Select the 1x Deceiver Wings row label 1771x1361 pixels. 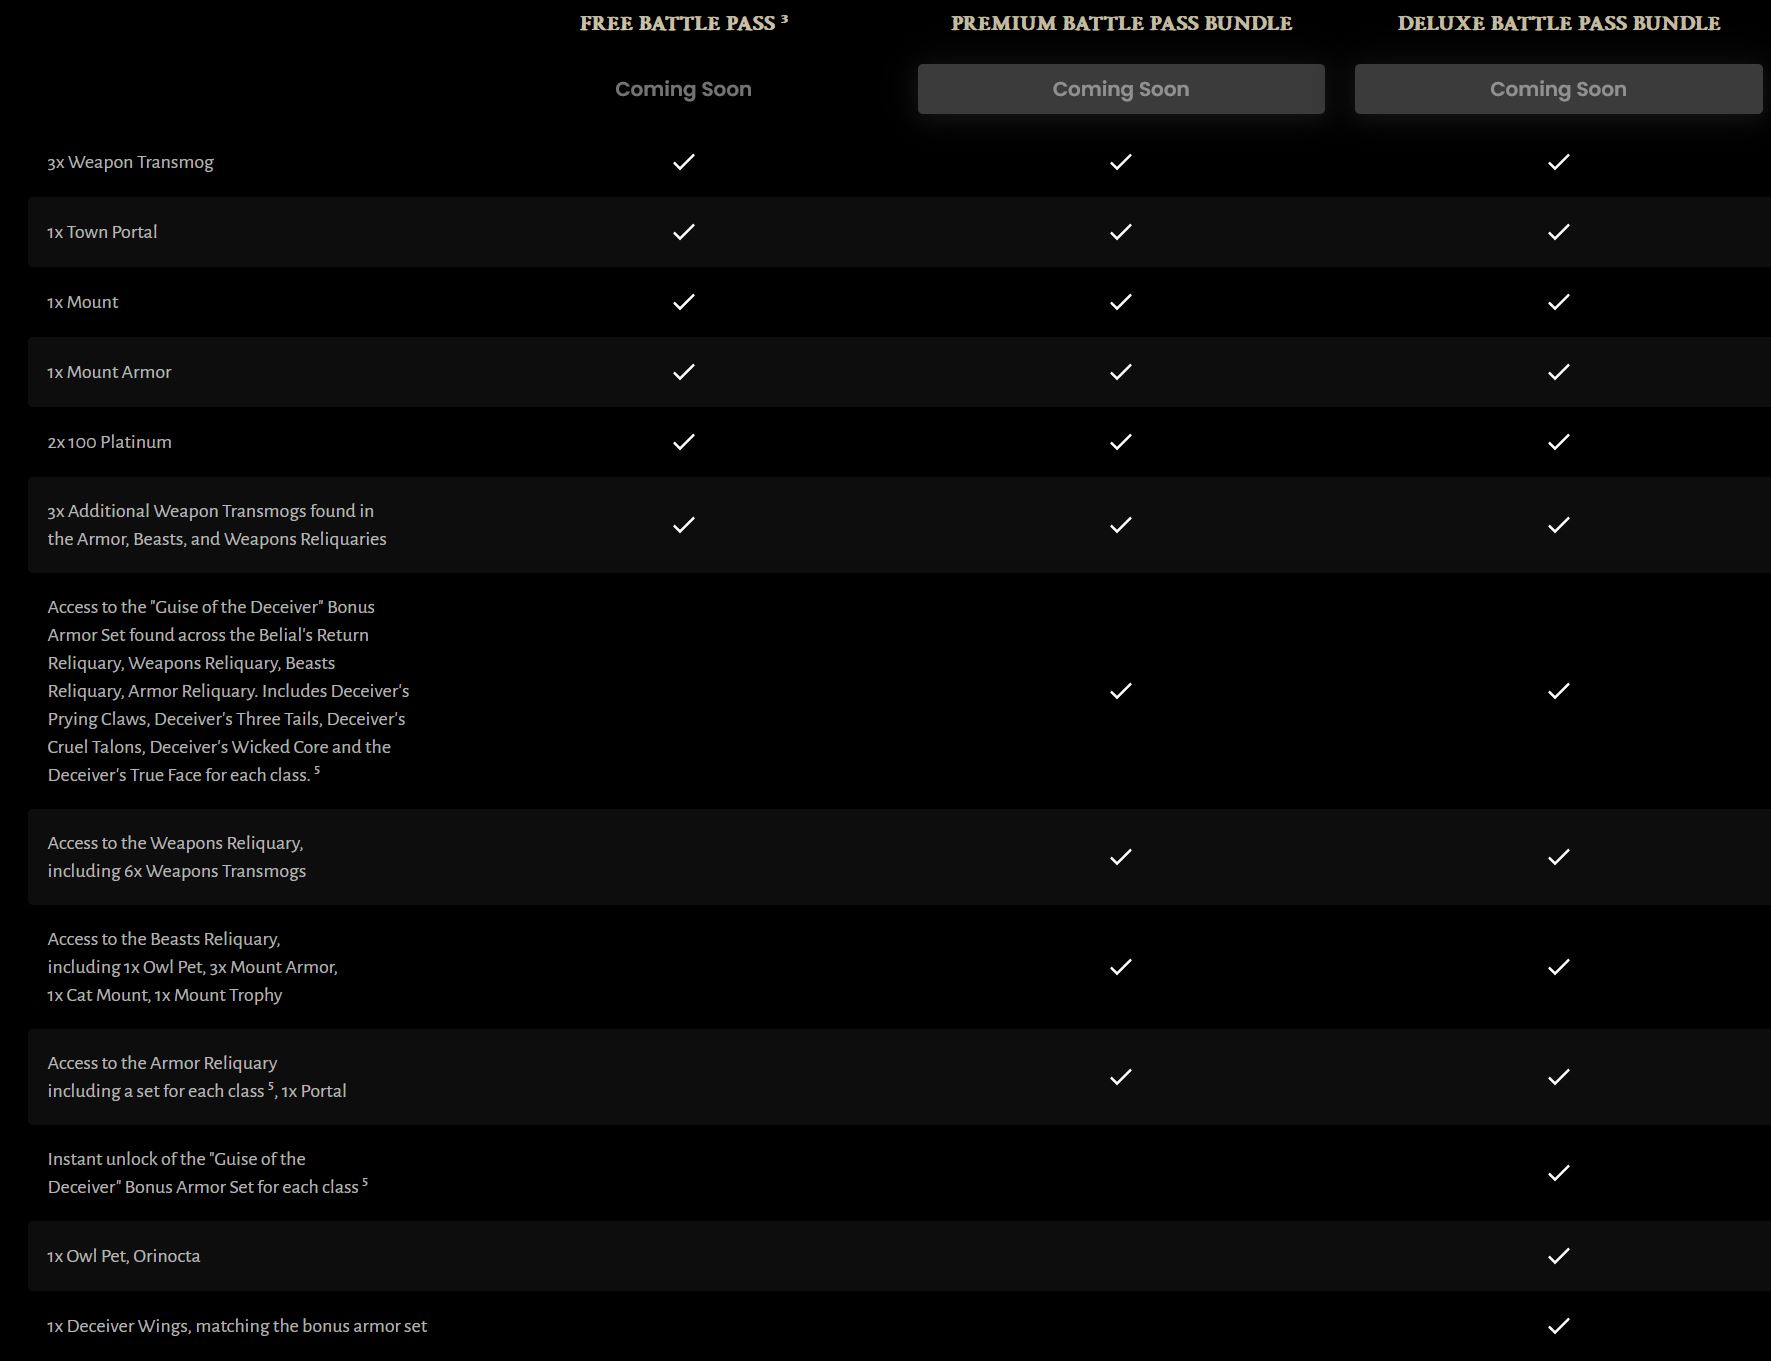237,1326
